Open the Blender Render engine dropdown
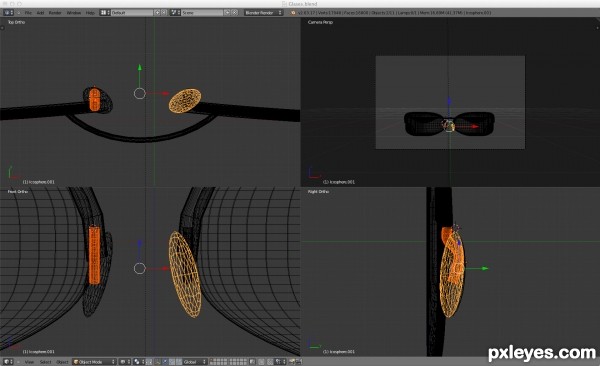 [264, 13]
